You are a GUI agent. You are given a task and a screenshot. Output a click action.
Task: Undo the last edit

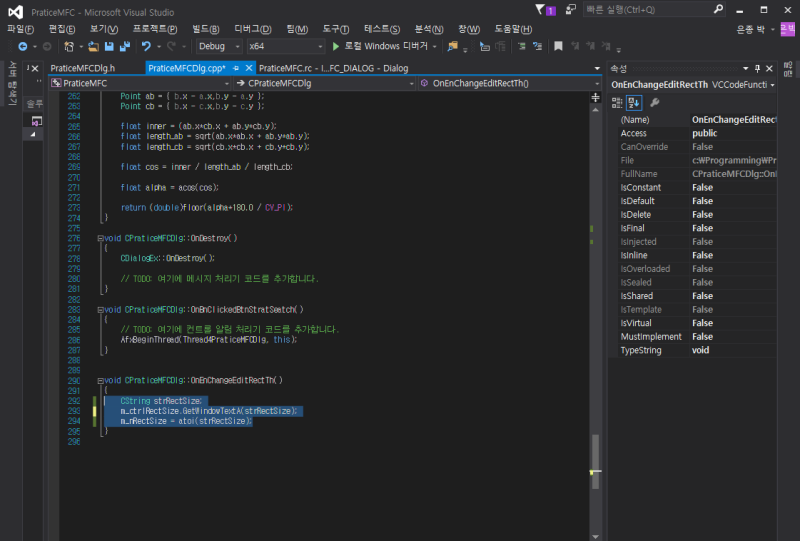click(146, 46)
